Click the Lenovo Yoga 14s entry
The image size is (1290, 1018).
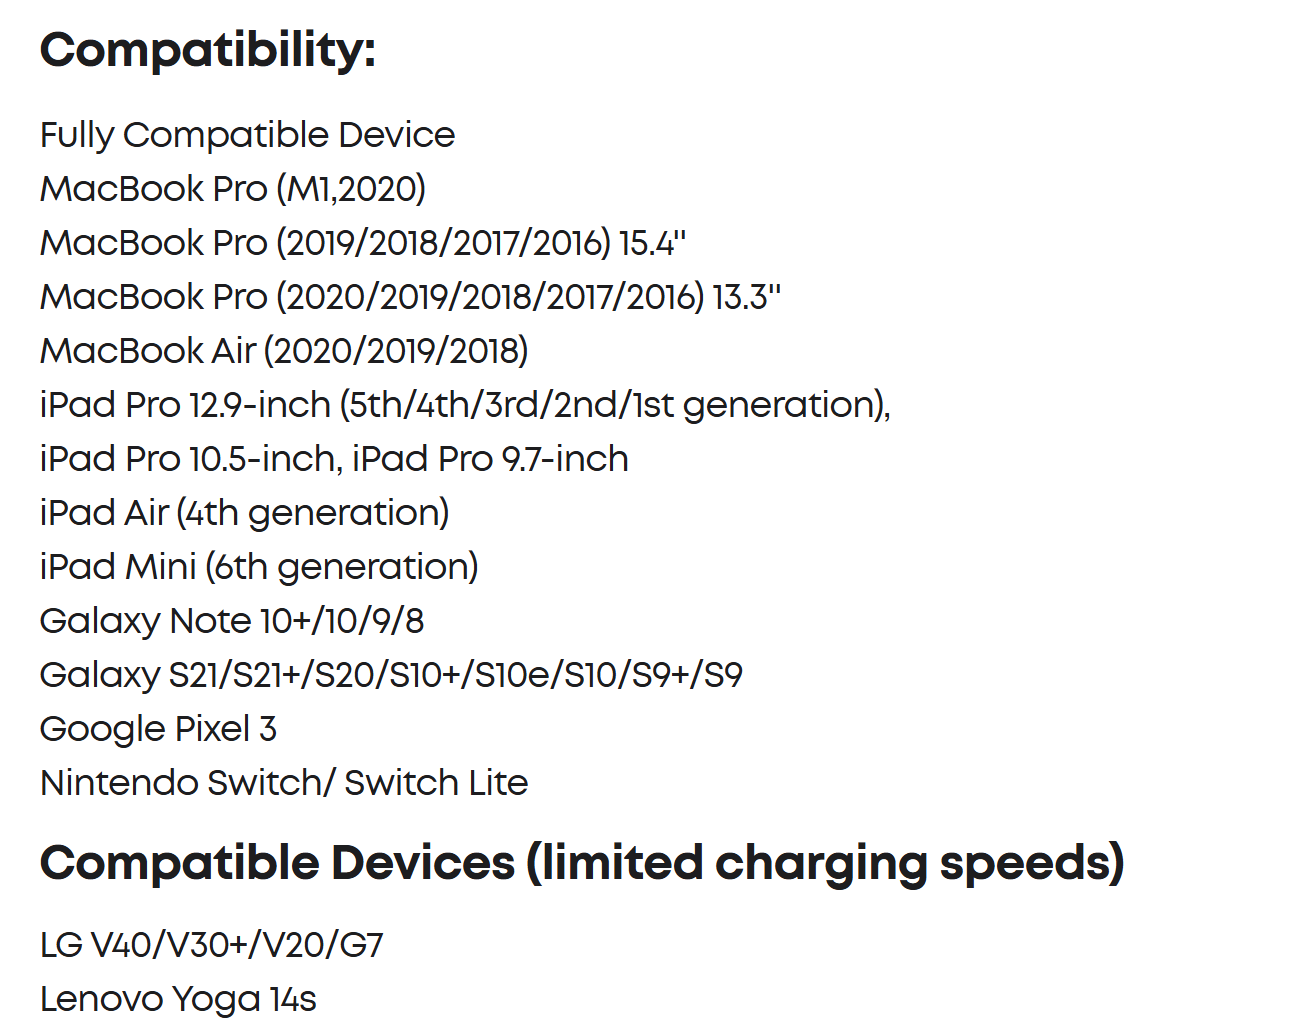pyautogui.click(x=178, y=999)
